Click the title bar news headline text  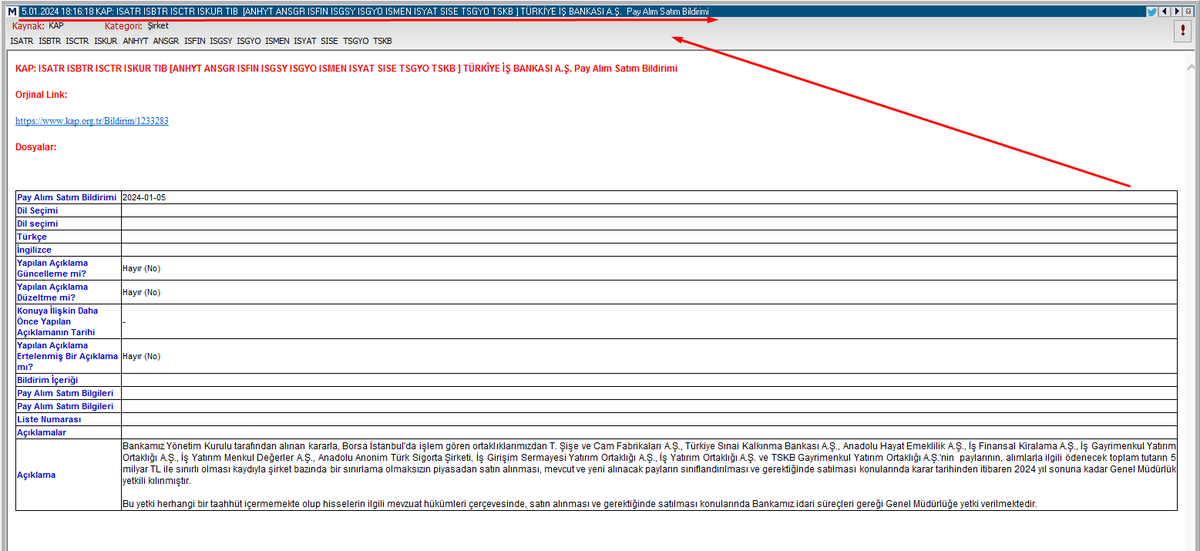coord(364,11)
